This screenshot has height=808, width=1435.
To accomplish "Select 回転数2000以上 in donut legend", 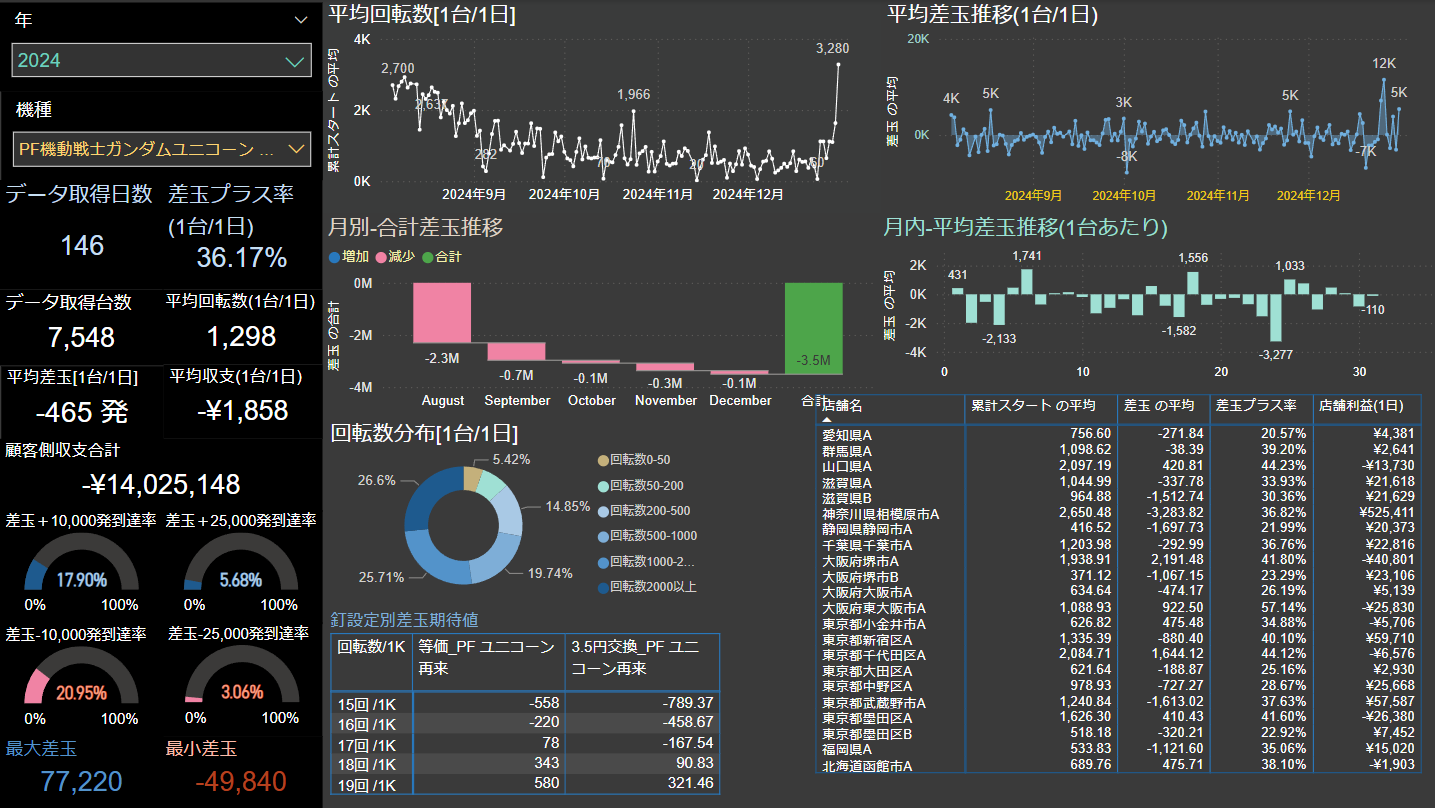I will coord(603,587).
